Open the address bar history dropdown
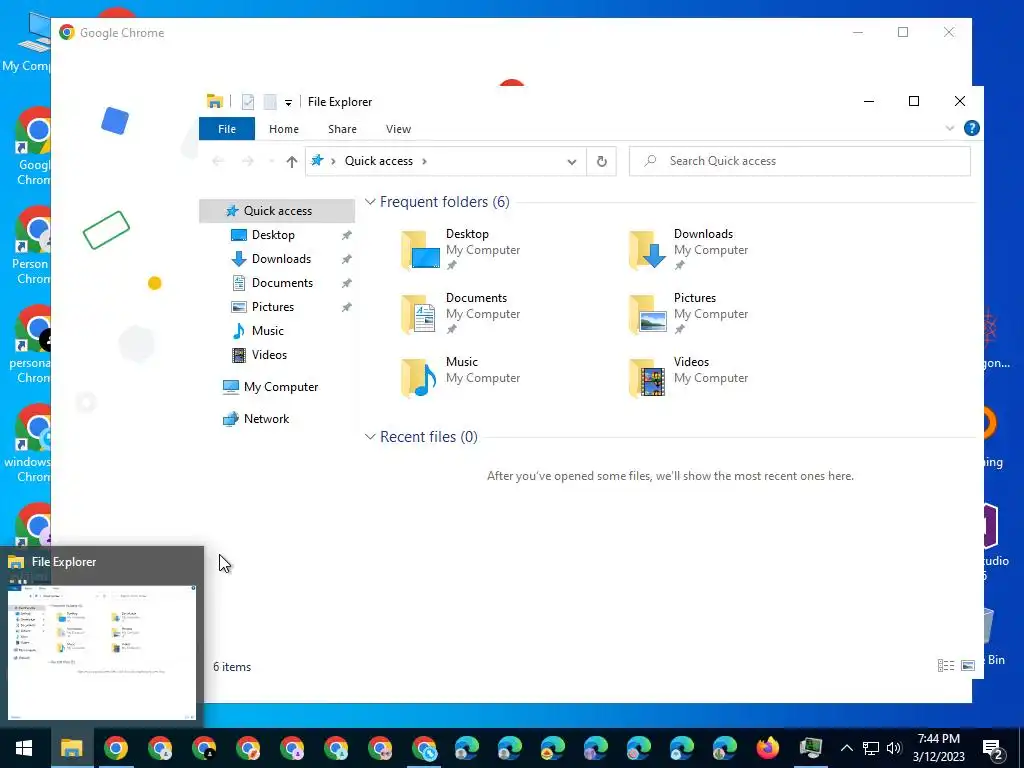1024x768 pixels. pos(571,161)
